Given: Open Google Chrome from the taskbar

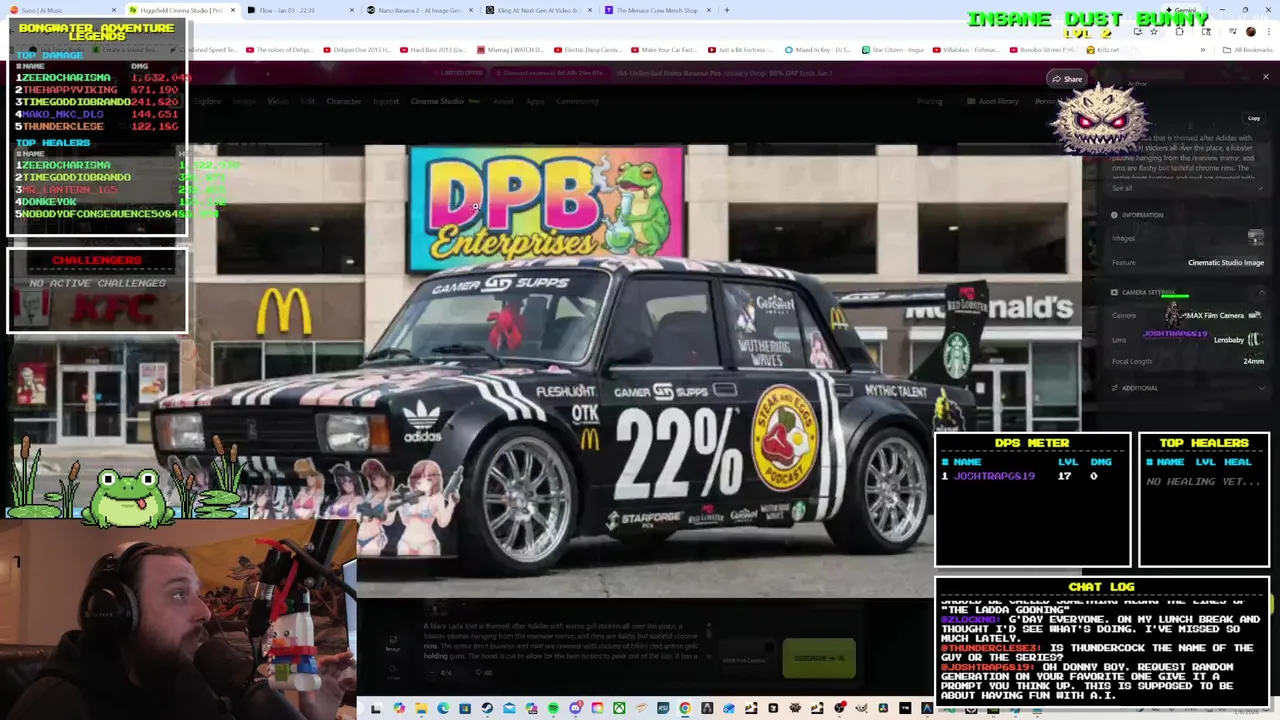Looking at the screenshot, I should pos(685,708).
